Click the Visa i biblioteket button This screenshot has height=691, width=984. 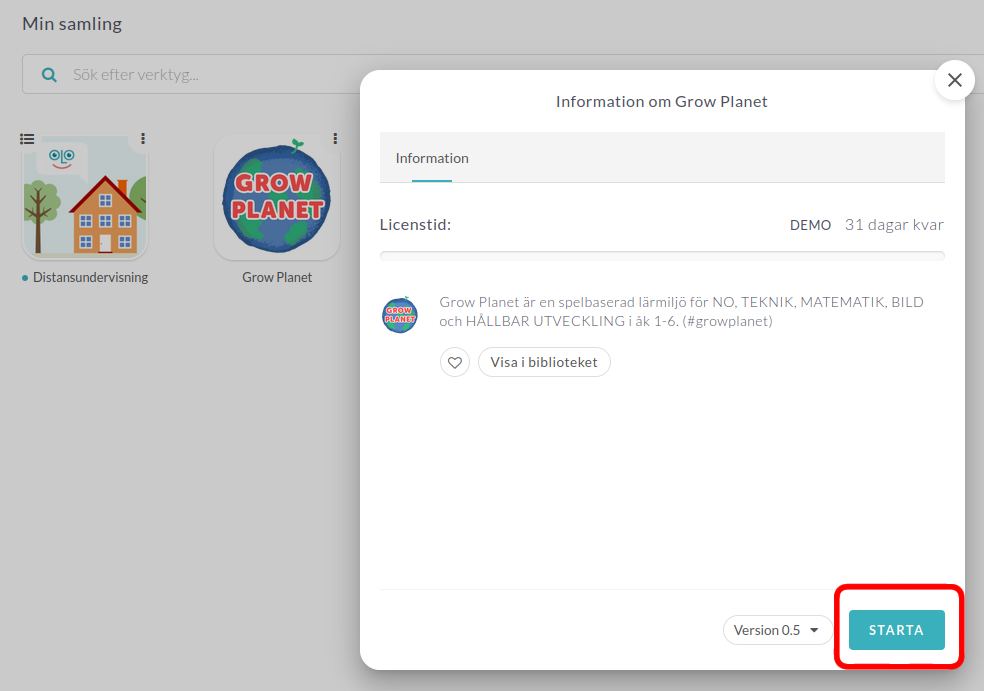[x=544, y=362]
